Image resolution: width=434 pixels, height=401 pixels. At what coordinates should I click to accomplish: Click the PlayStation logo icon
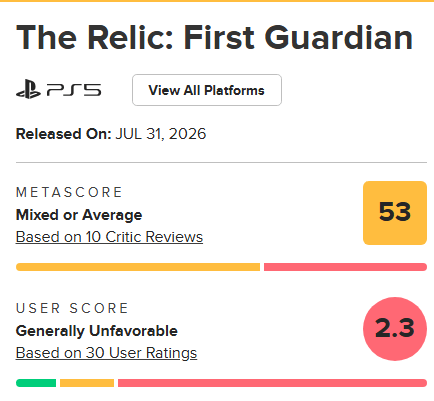click(28, 90)
